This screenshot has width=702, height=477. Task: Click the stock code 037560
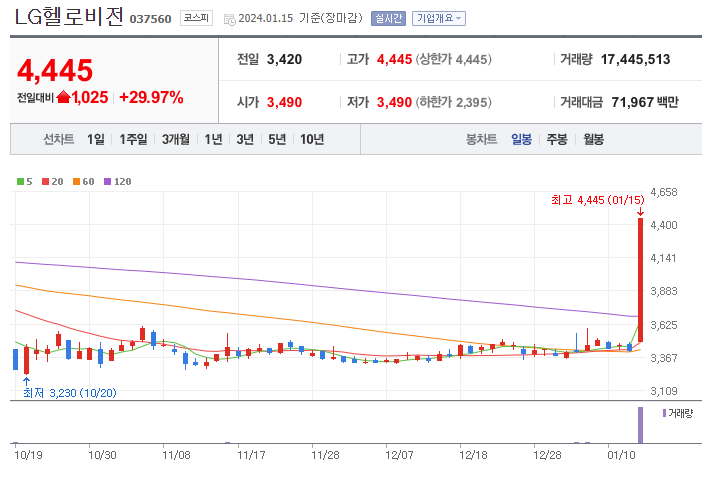tap(150, 19)
